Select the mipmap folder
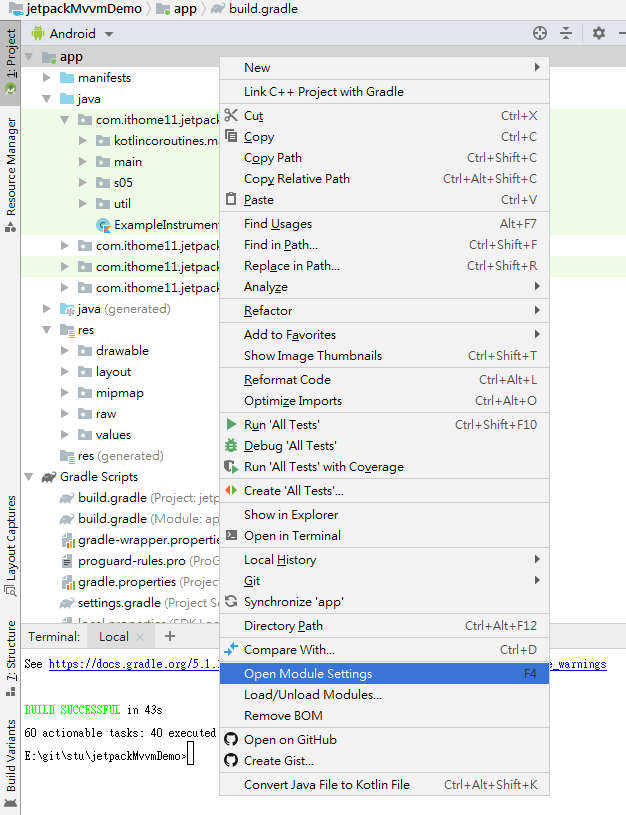Screen dimensions: 626x815 (111, 393)
